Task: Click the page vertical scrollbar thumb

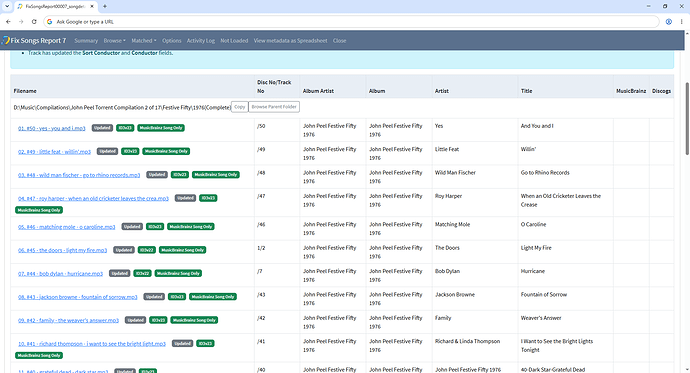Action: [x=687, y=118]
